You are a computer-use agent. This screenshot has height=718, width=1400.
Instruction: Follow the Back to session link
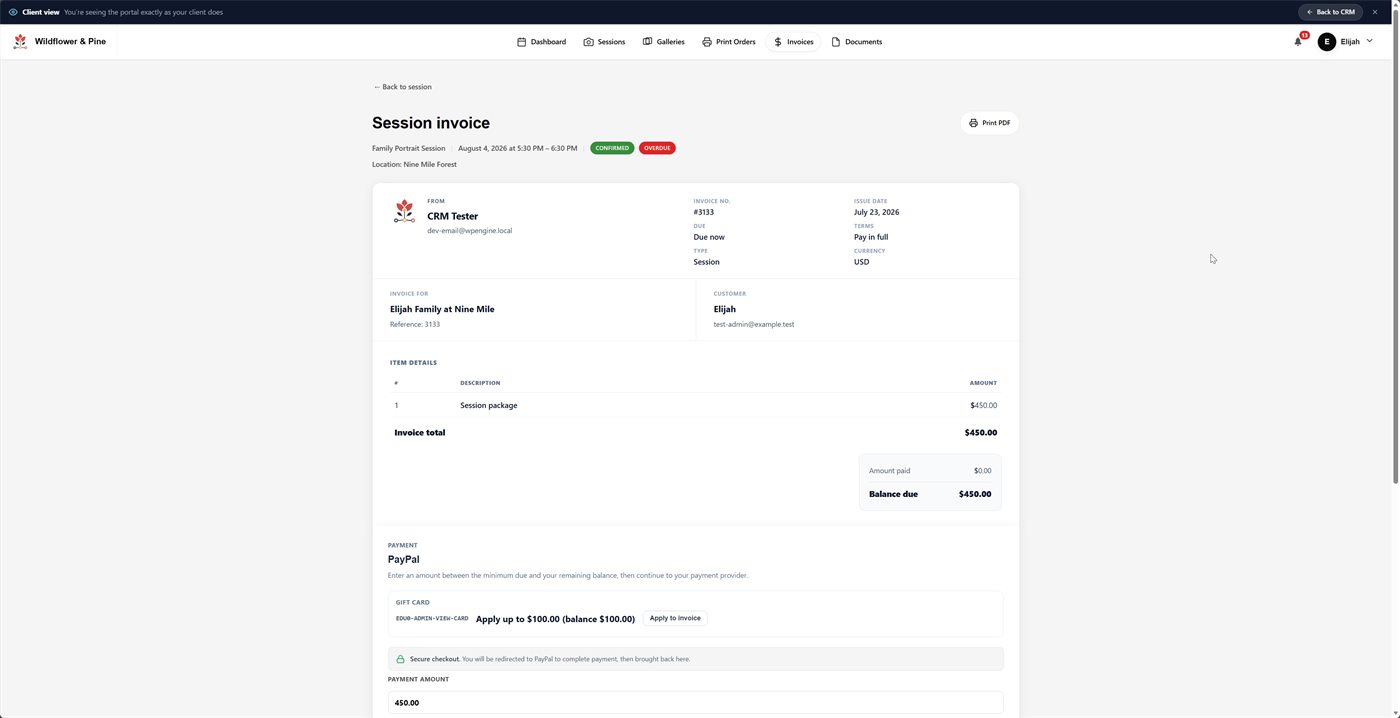402,87
